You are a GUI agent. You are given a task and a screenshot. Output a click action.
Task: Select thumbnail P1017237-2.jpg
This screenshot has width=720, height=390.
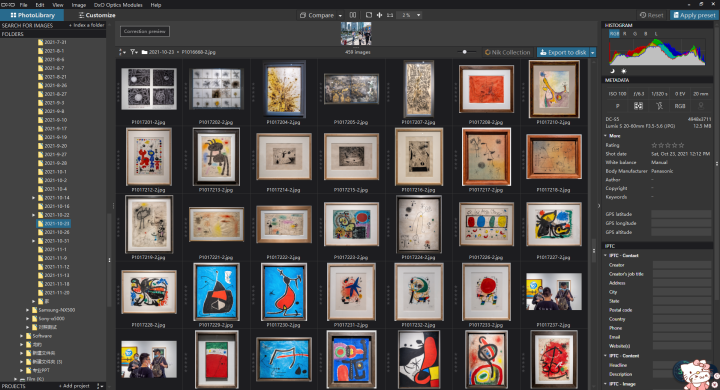point(554,292)
